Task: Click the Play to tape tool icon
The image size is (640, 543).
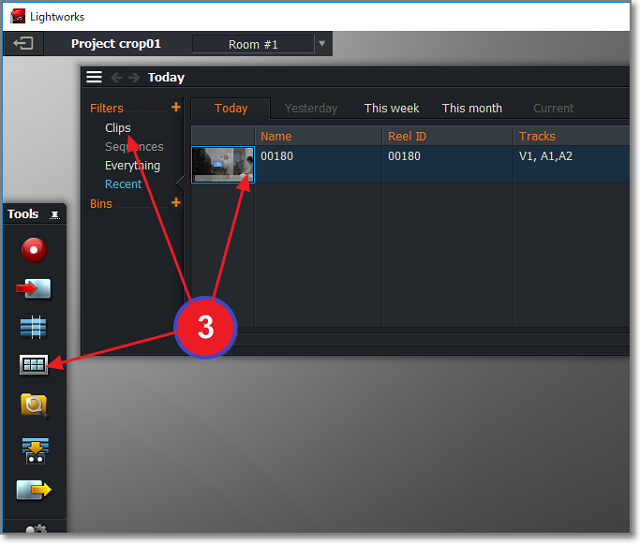Action: (34, 449)
